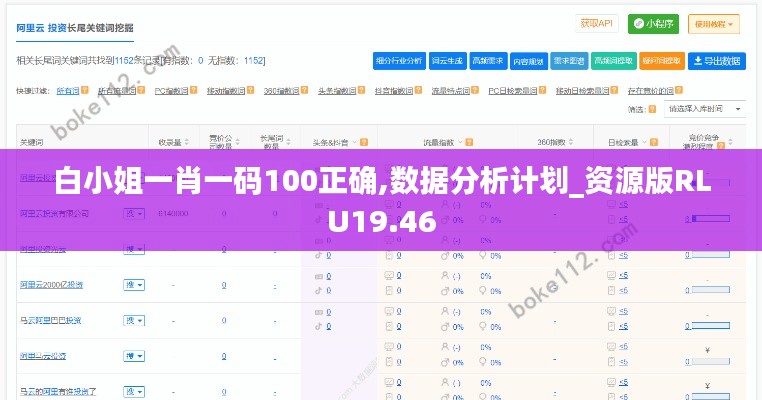The image size is (762, 400).
Task: Open help icon beside 所有流量词 filter
Action: (x=141, y=90)
